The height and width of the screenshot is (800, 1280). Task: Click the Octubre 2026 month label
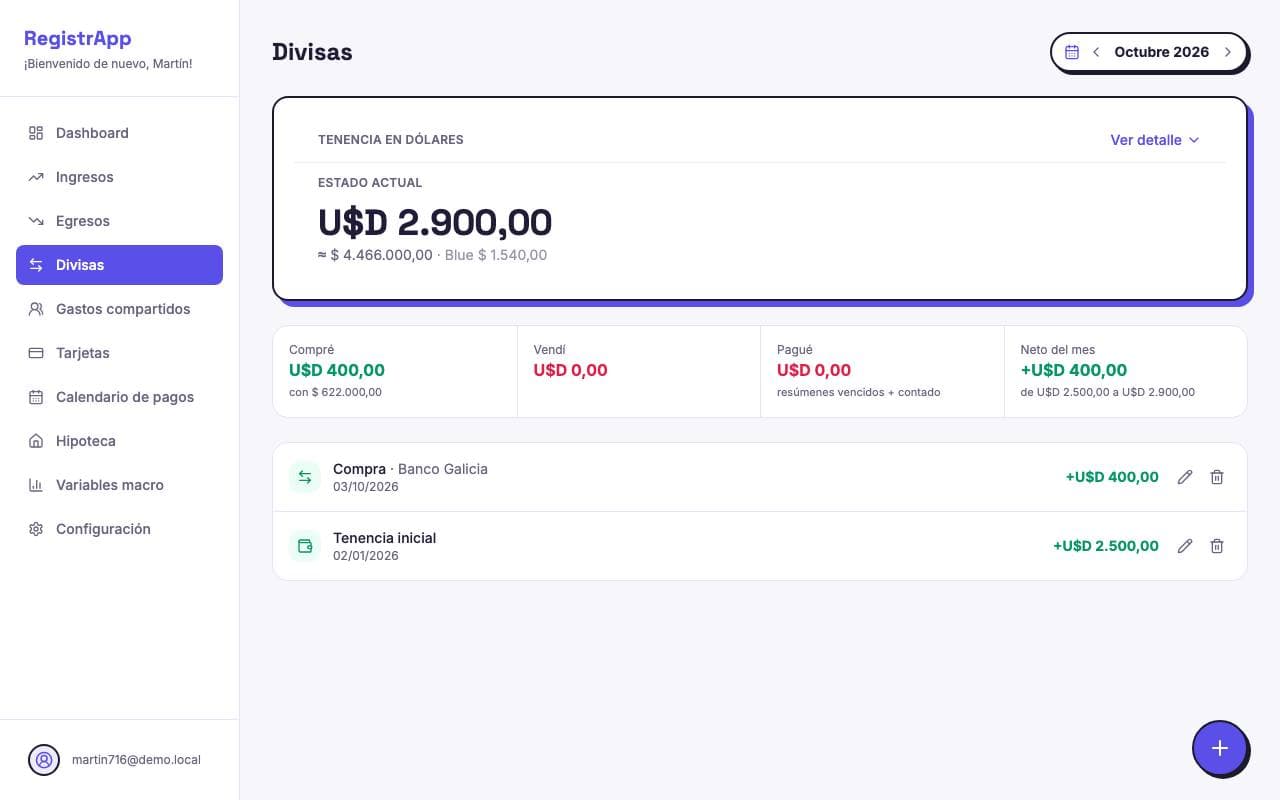click(x=1161, y=52)
